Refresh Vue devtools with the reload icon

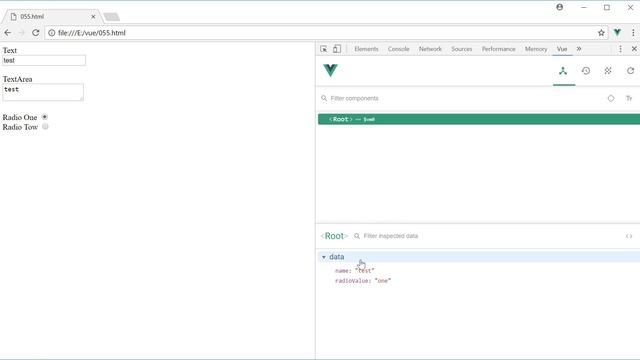pyautogui.click(x=630, y=71)
